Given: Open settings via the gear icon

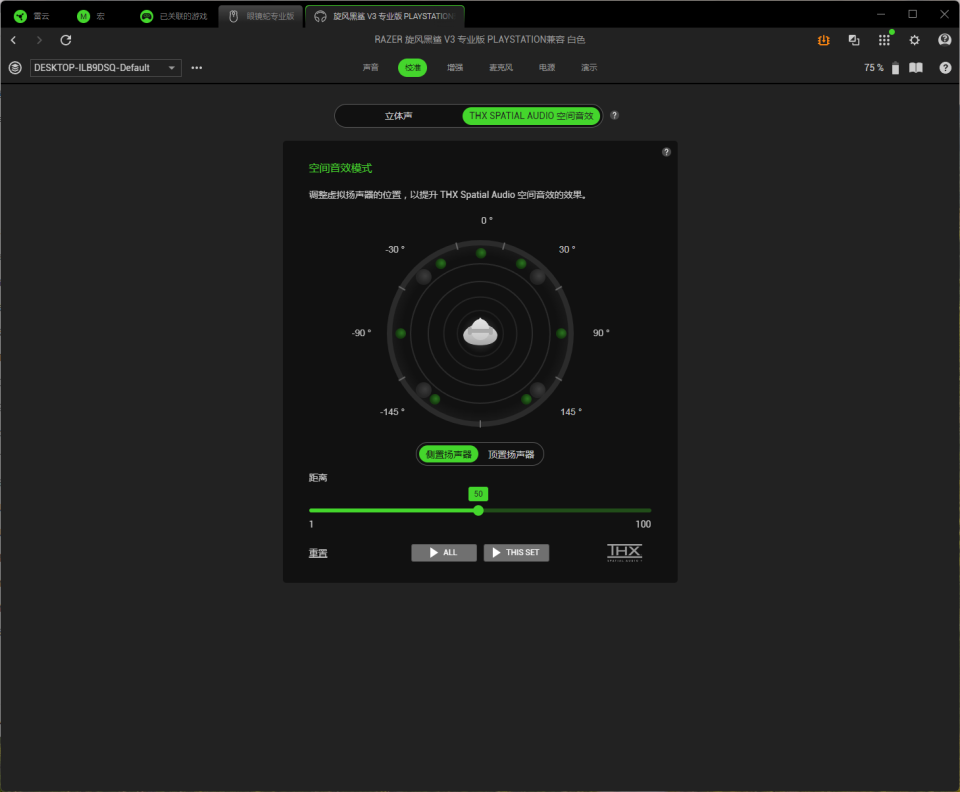Looking at the screenshot, I should click(x=914, y=40).
